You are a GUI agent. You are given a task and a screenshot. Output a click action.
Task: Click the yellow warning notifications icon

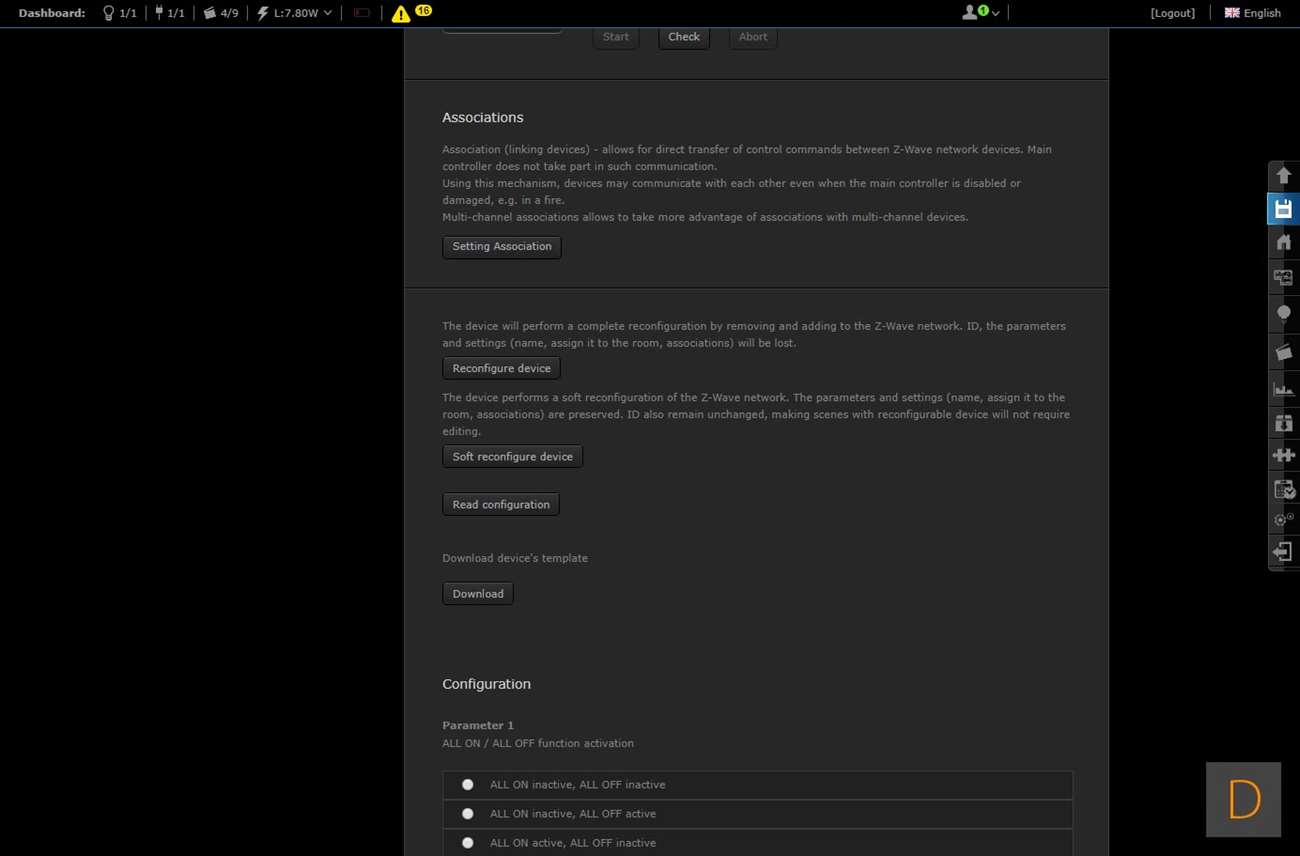[x=401, y=14]
